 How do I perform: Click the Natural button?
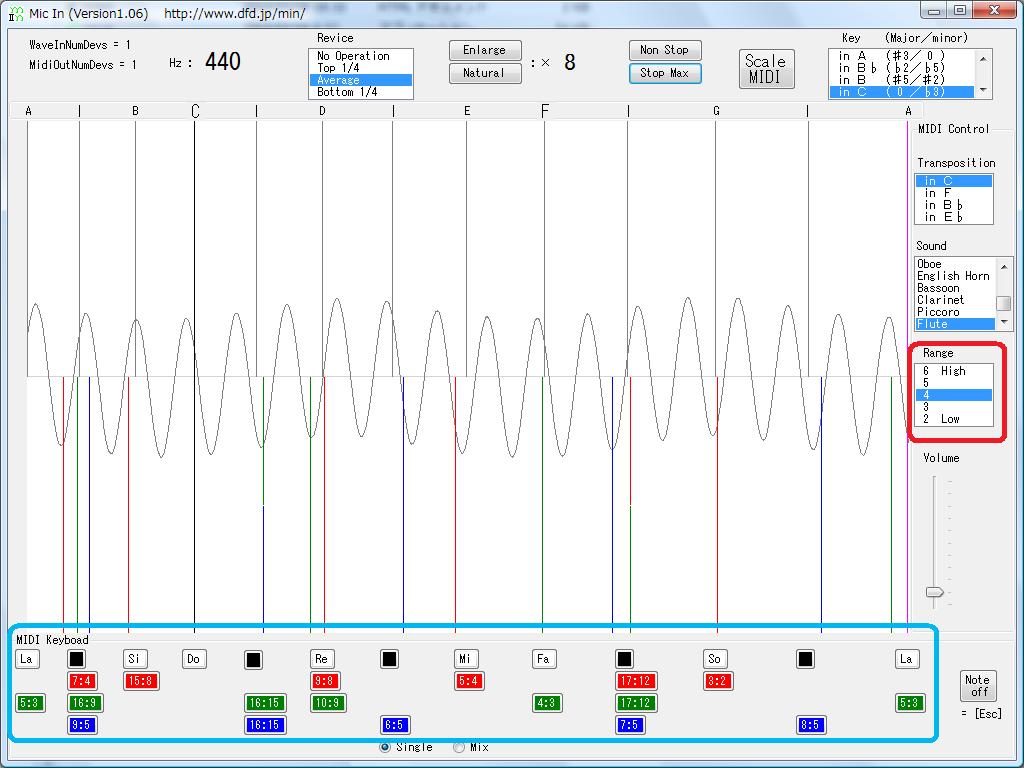[485, 73]
